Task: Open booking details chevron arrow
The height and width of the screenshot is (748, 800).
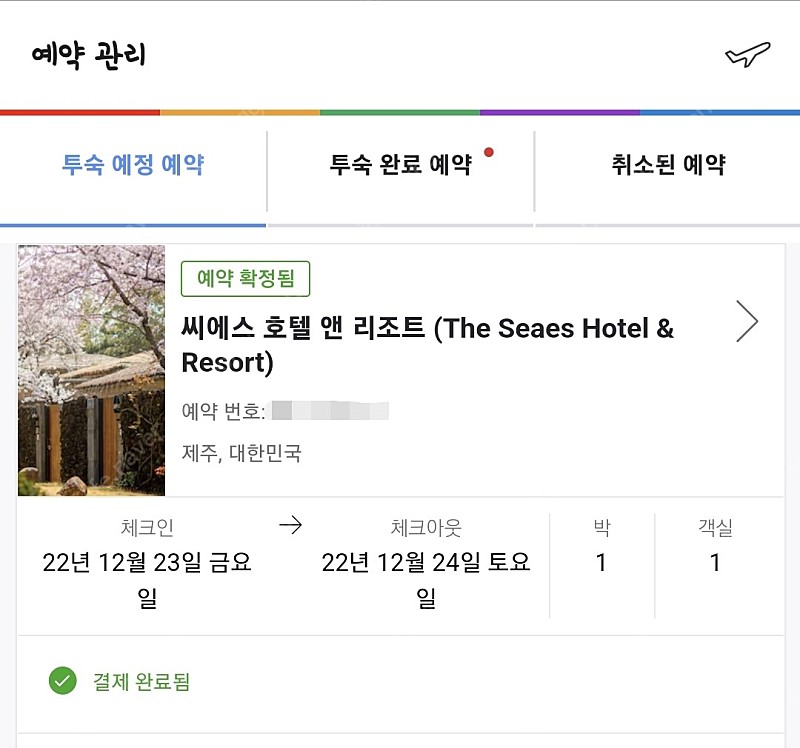Action: point(747,321)
